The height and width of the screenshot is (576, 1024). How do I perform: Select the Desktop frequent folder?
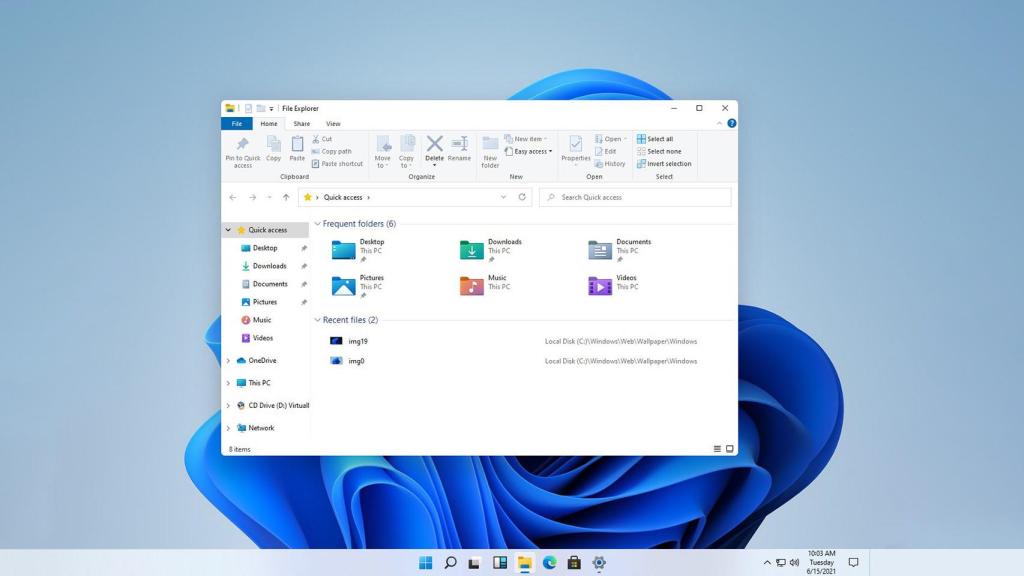(359, 250)
